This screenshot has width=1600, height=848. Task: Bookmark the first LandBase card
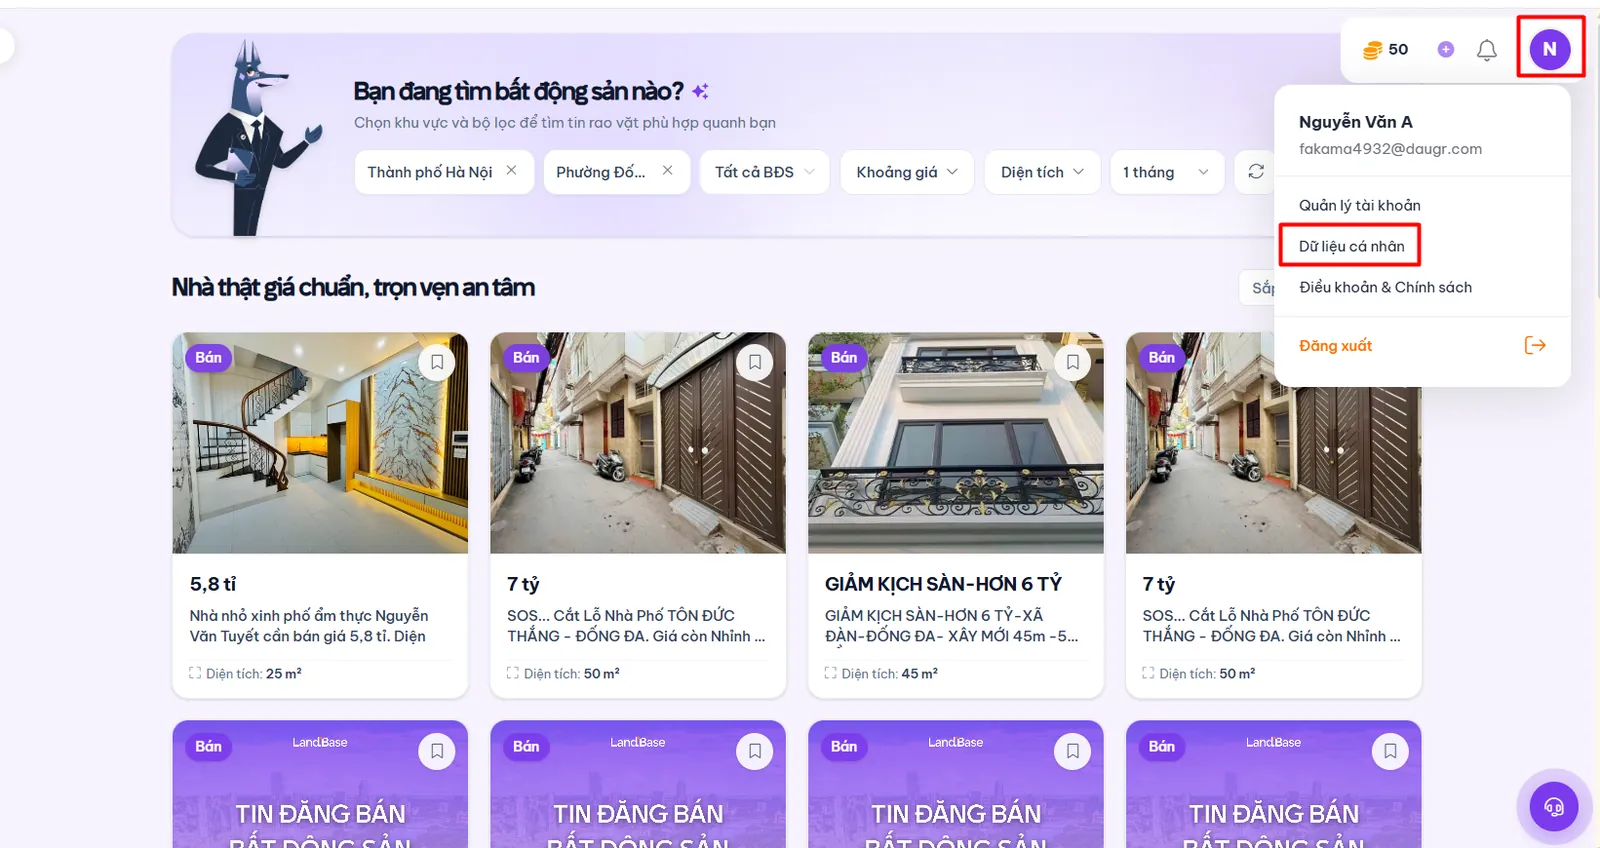(x=437, y=751)
